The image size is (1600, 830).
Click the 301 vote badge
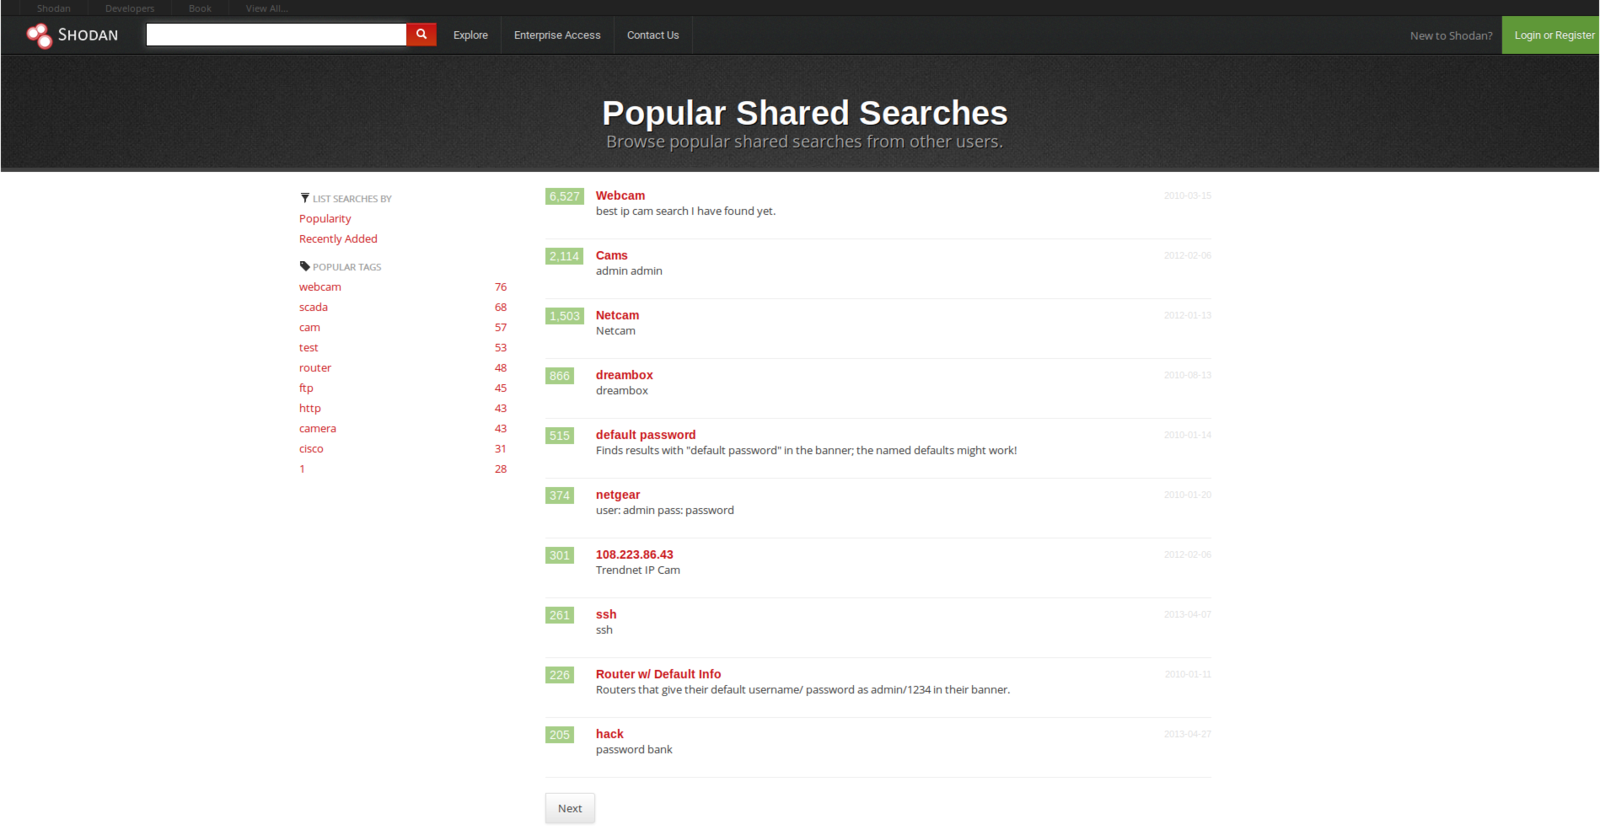559,555
